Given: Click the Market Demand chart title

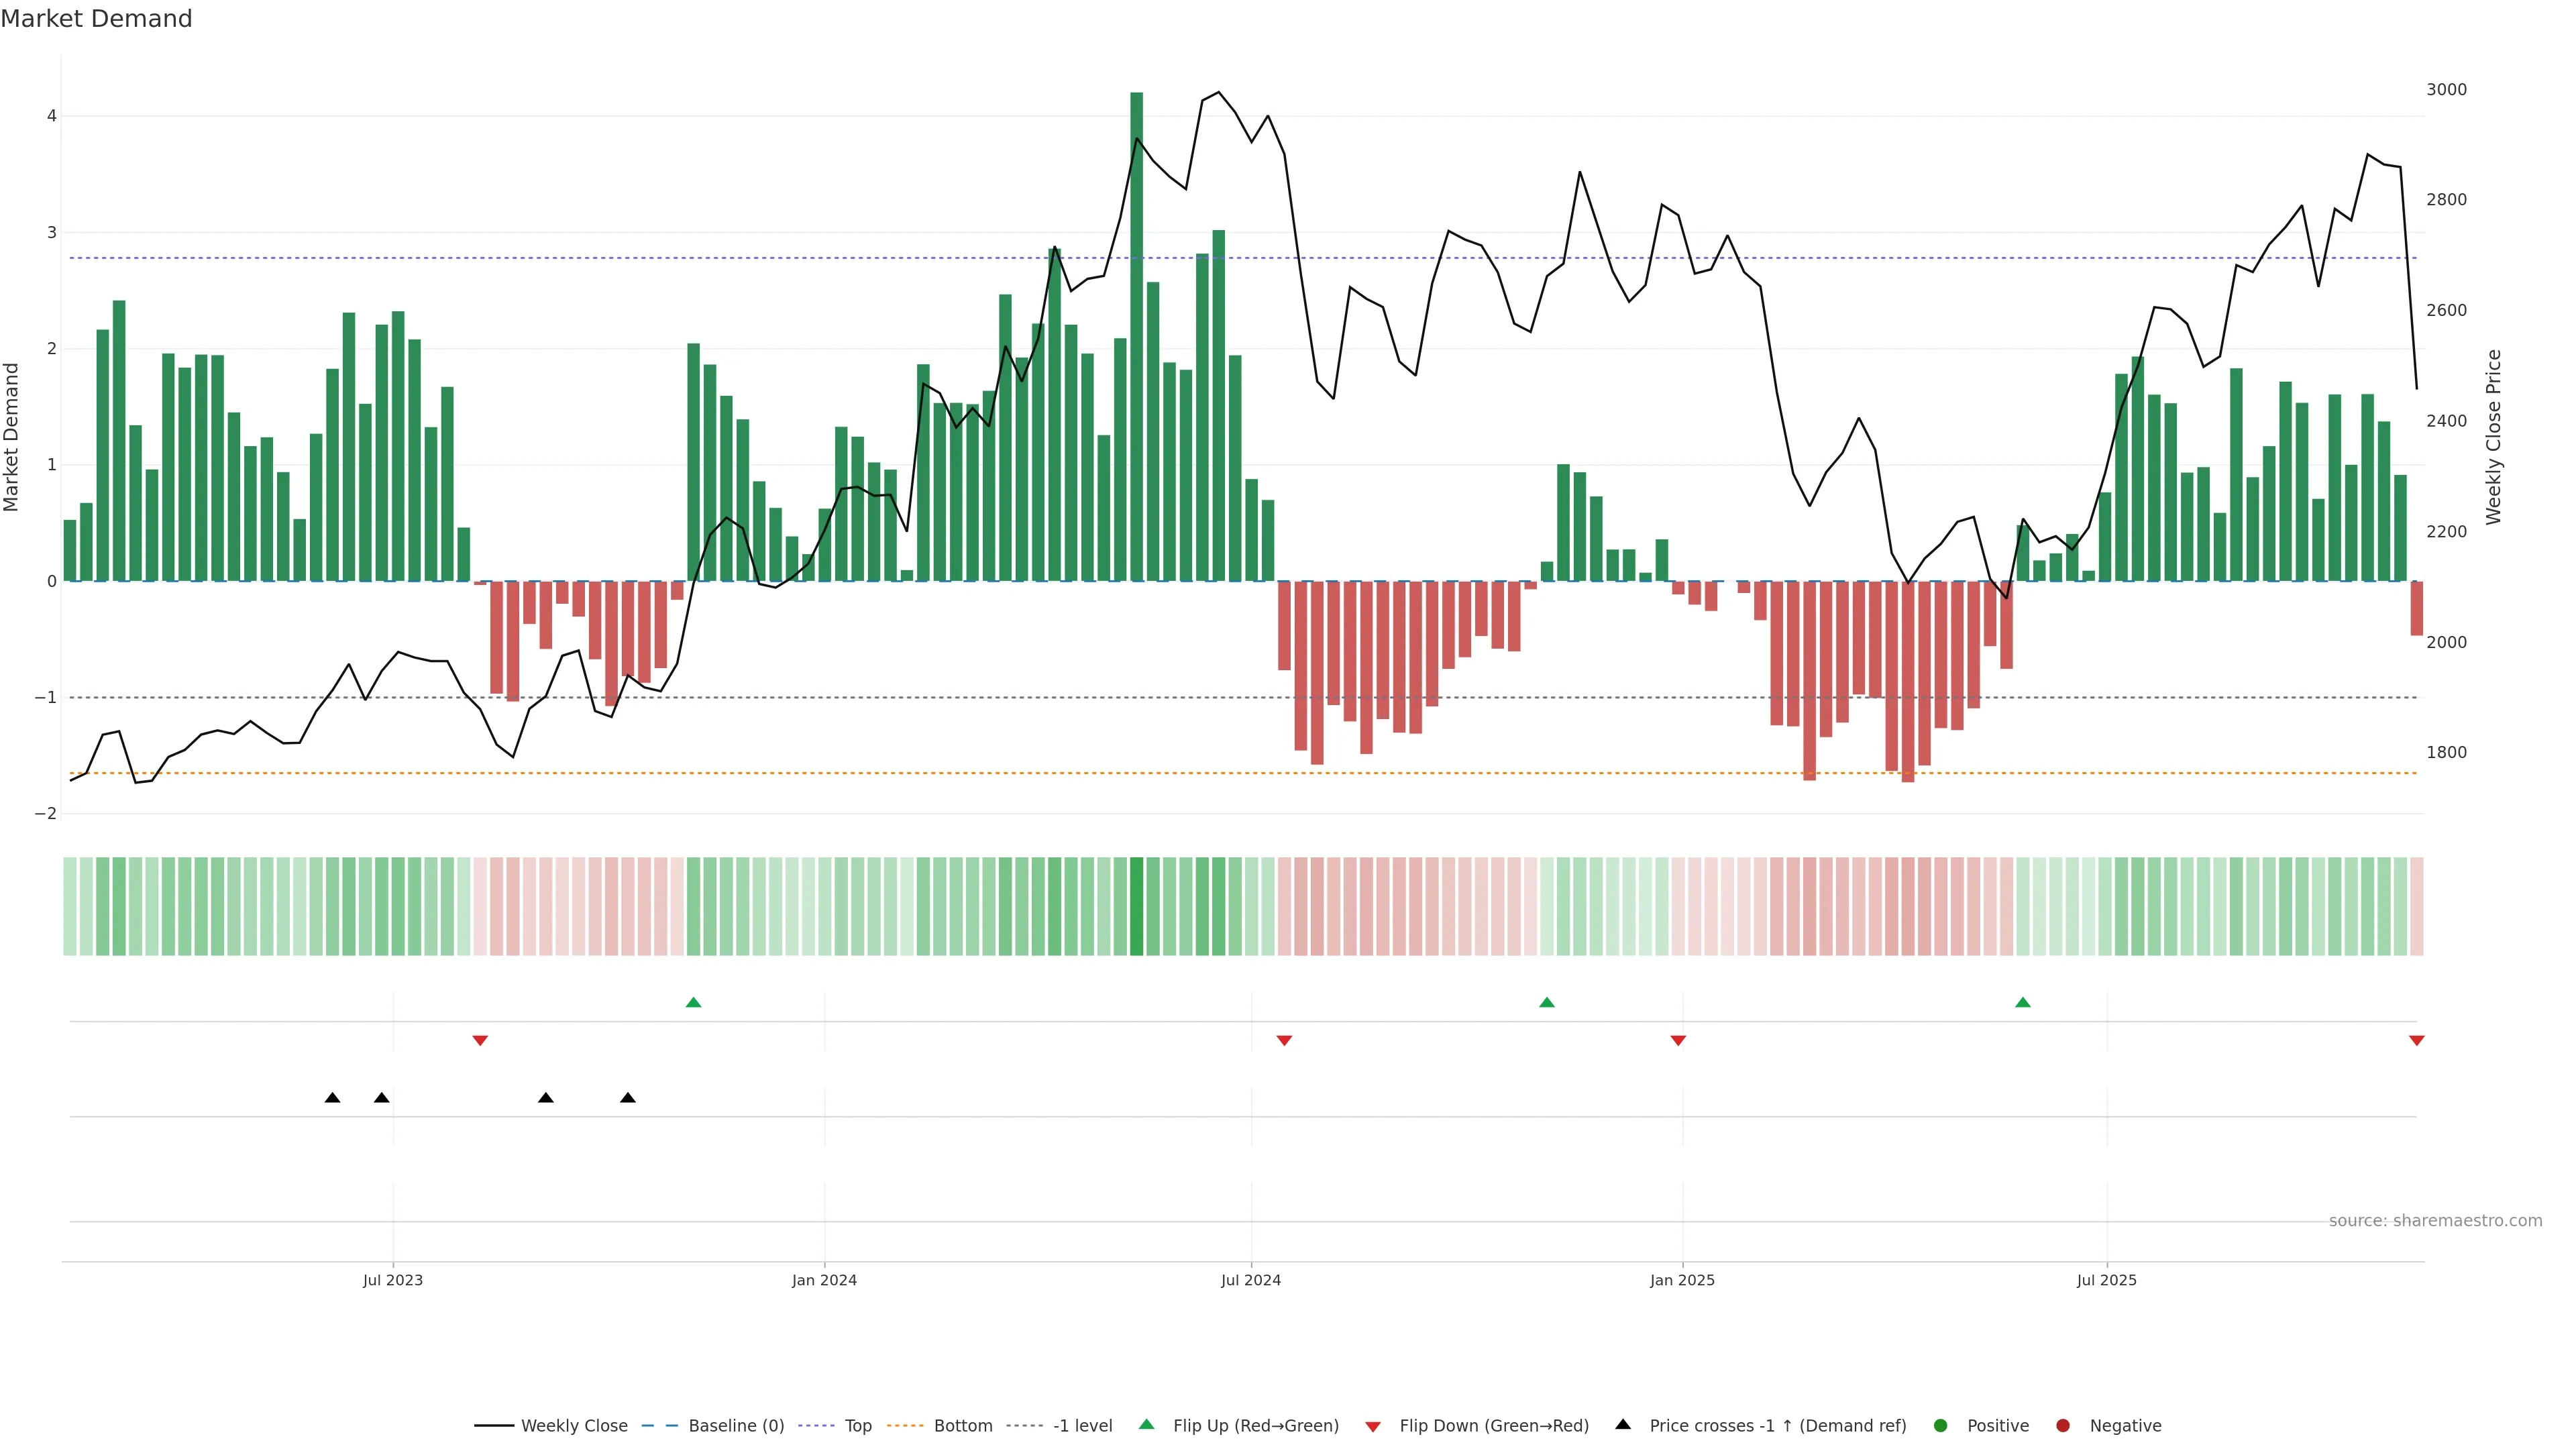Looking at the screenshot, I should pos(96,19).
